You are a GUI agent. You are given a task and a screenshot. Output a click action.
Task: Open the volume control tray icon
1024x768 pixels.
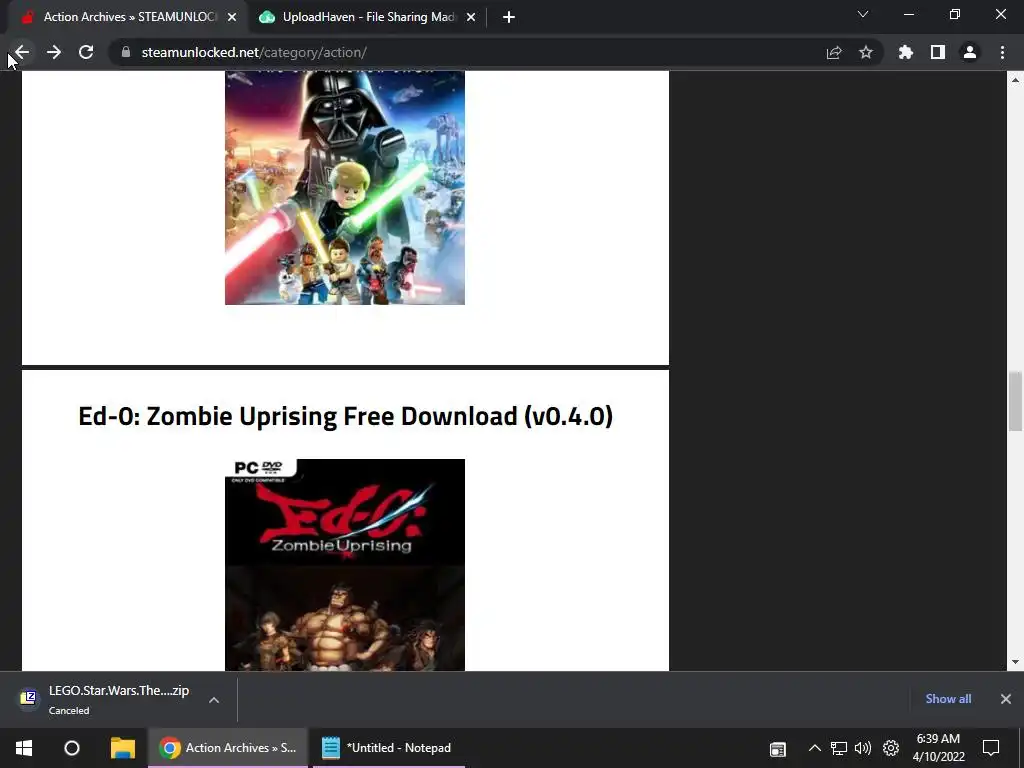pyautogui.click(x=863, y=748)
